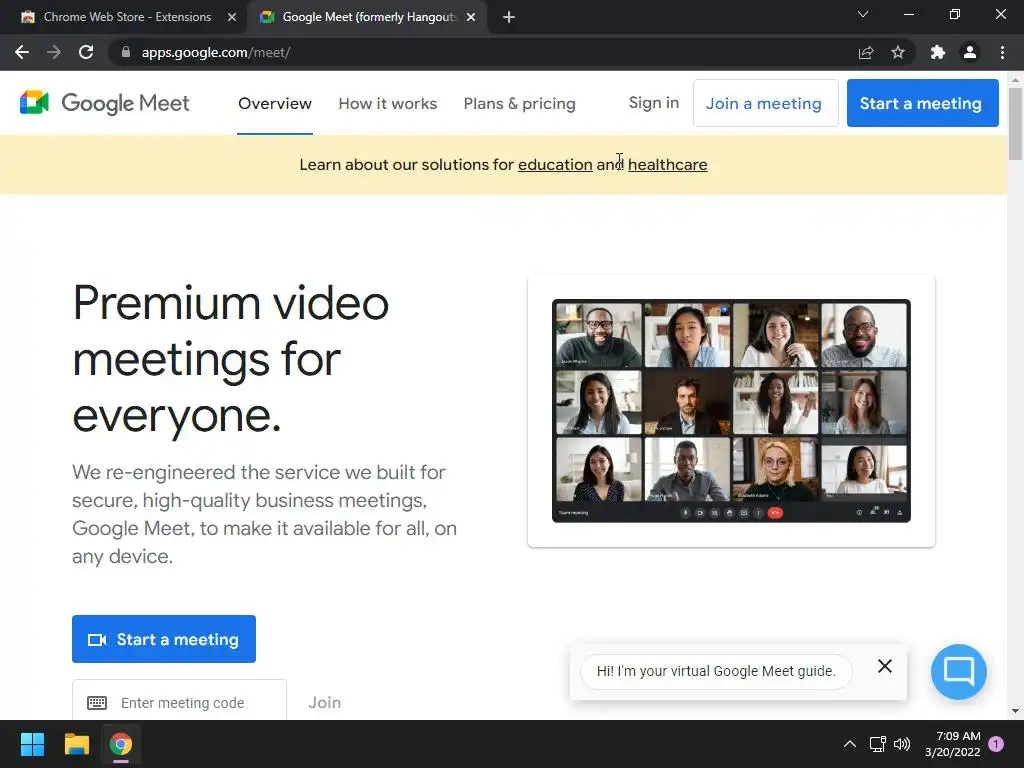Open File Explorer from taskbar
1024x768 pixels.
tap(76, 744)
